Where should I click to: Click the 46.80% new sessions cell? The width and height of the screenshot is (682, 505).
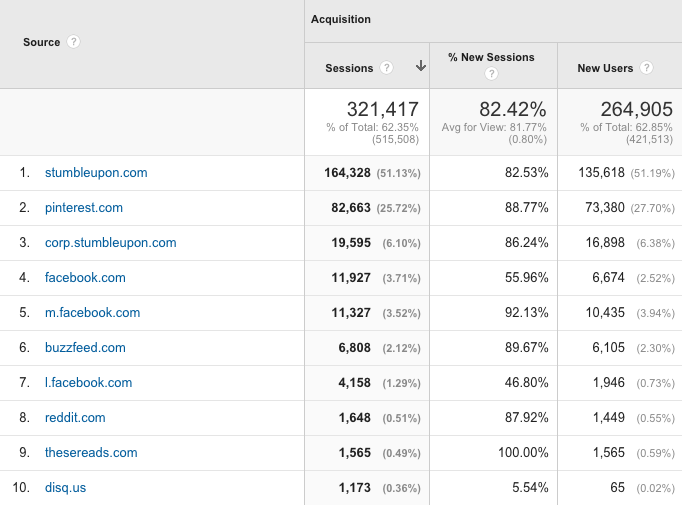pyautogui.click(x=526, y=383)
